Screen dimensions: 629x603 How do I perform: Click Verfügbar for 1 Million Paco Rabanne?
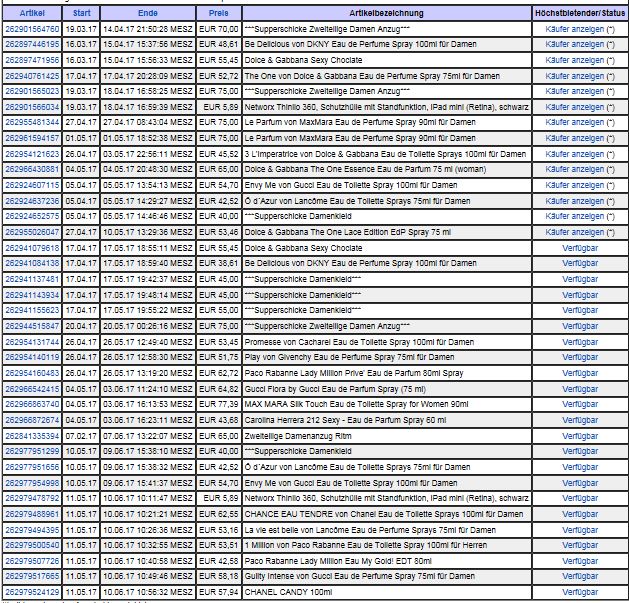point(580,545)
